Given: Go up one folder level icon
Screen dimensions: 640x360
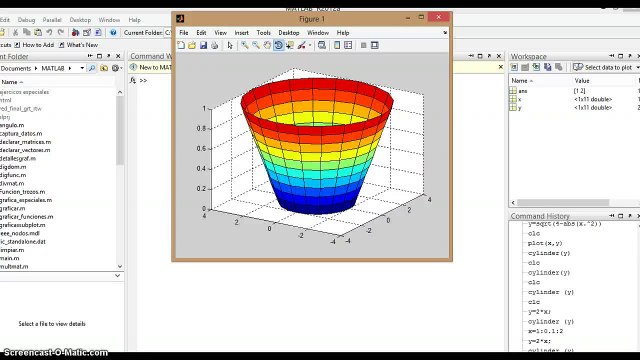Looking at the screenshot, I should tap(104, 68).
